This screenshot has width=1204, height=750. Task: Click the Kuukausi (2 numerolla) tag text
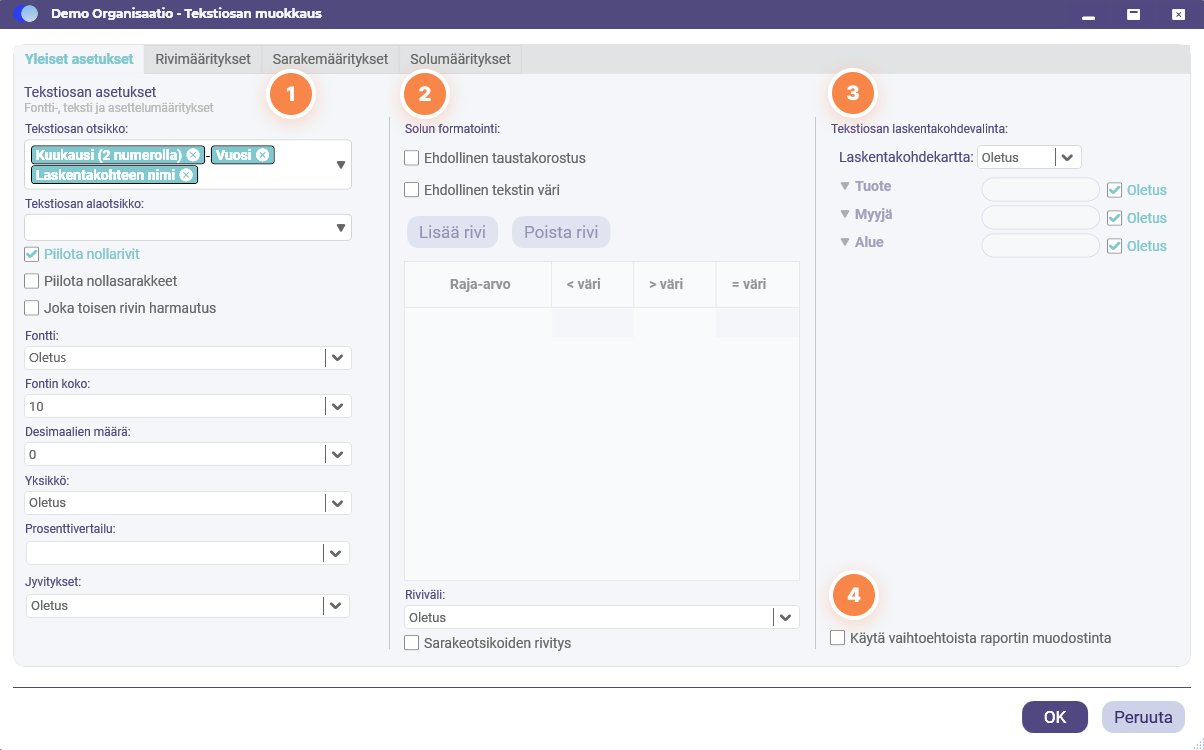point(109,155)
